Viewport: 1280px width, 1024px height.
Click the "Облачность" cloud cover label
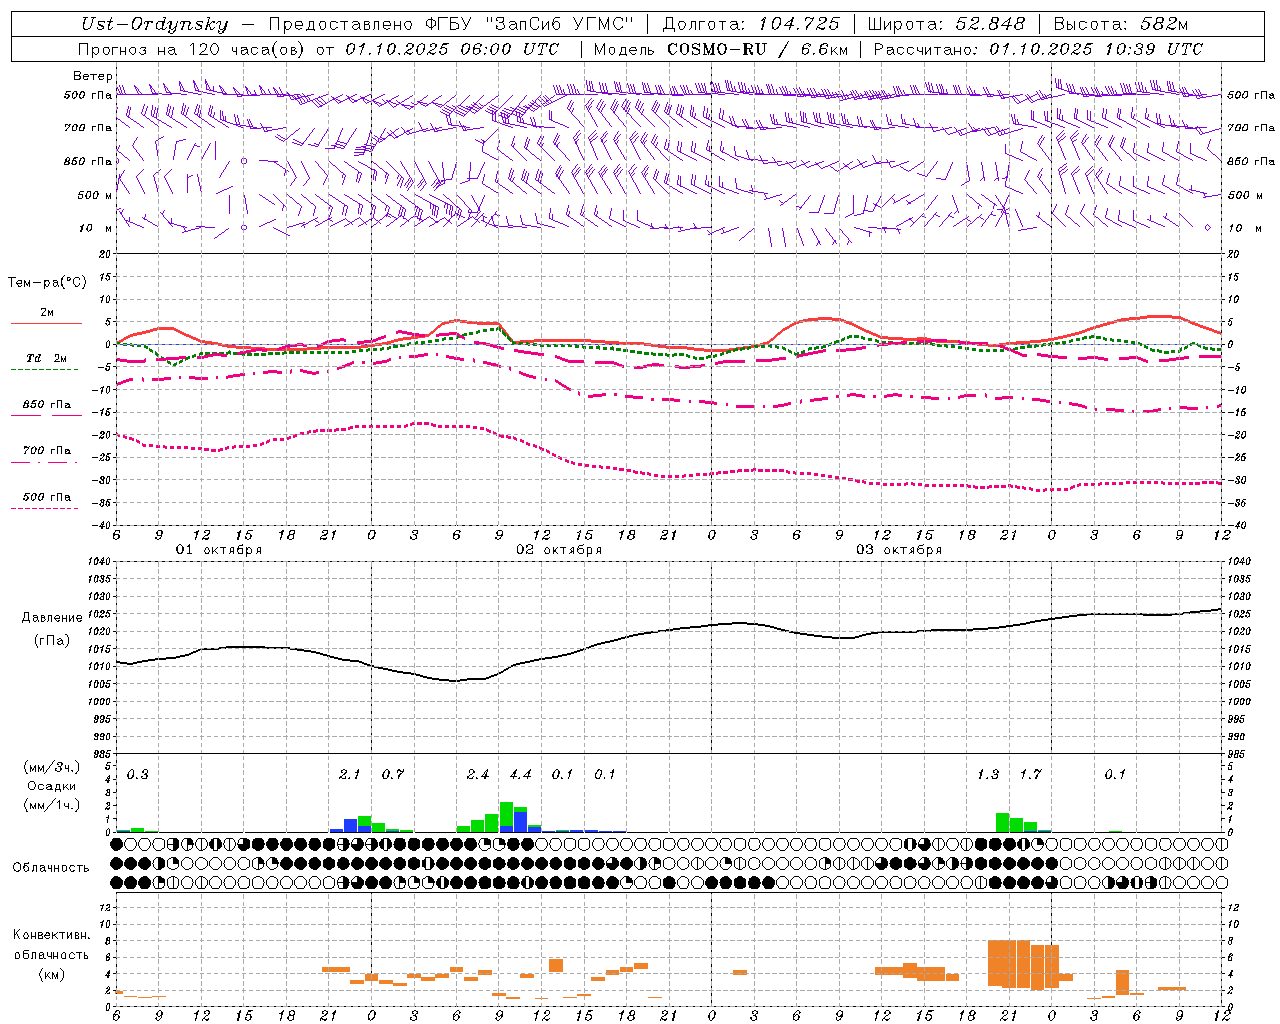click(51, 868)
